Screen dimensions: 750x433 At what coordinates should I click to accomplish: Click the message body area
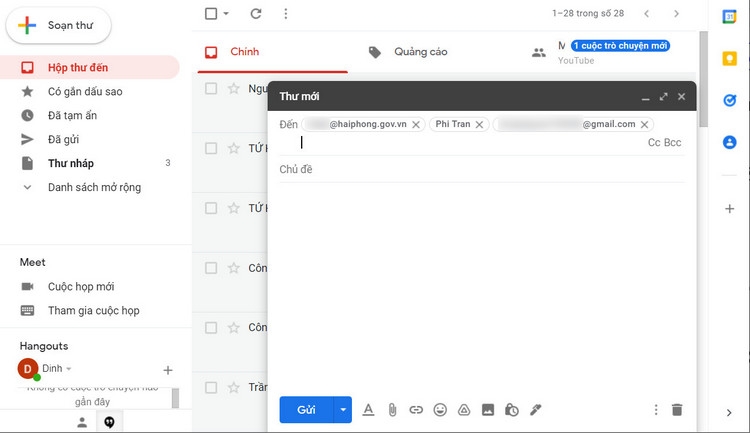pos(482,287)
